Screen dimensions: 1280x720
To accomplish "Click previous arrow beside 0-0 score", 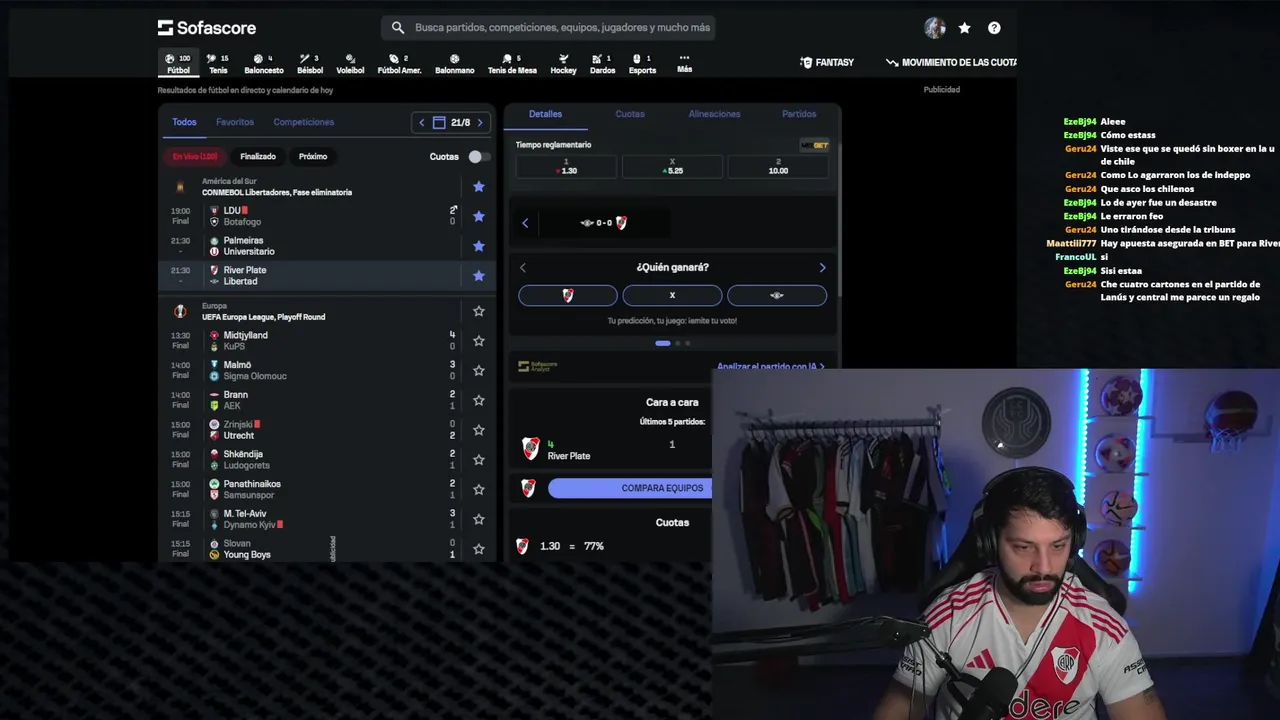I will pyautogui.click(x=525, y=223).
